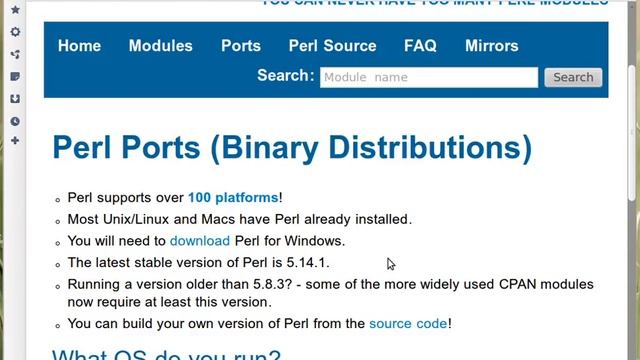640x360 pixels.
Task: Follow the 'download' Perl for Windows link
Action: 200,241
